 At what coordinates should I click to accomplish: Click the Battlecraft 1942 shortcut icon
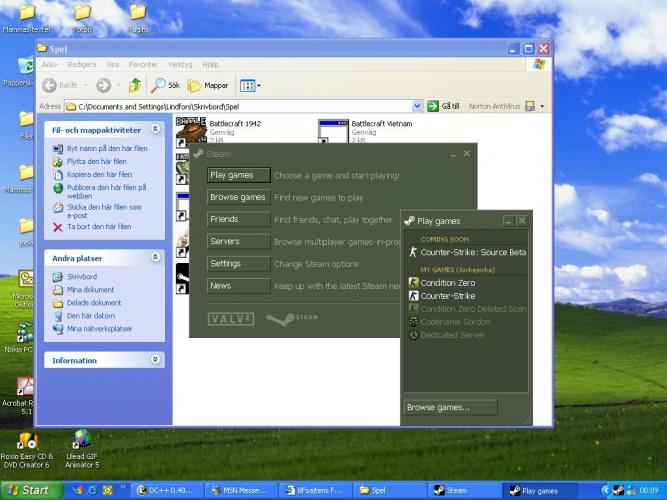(190, 129)
